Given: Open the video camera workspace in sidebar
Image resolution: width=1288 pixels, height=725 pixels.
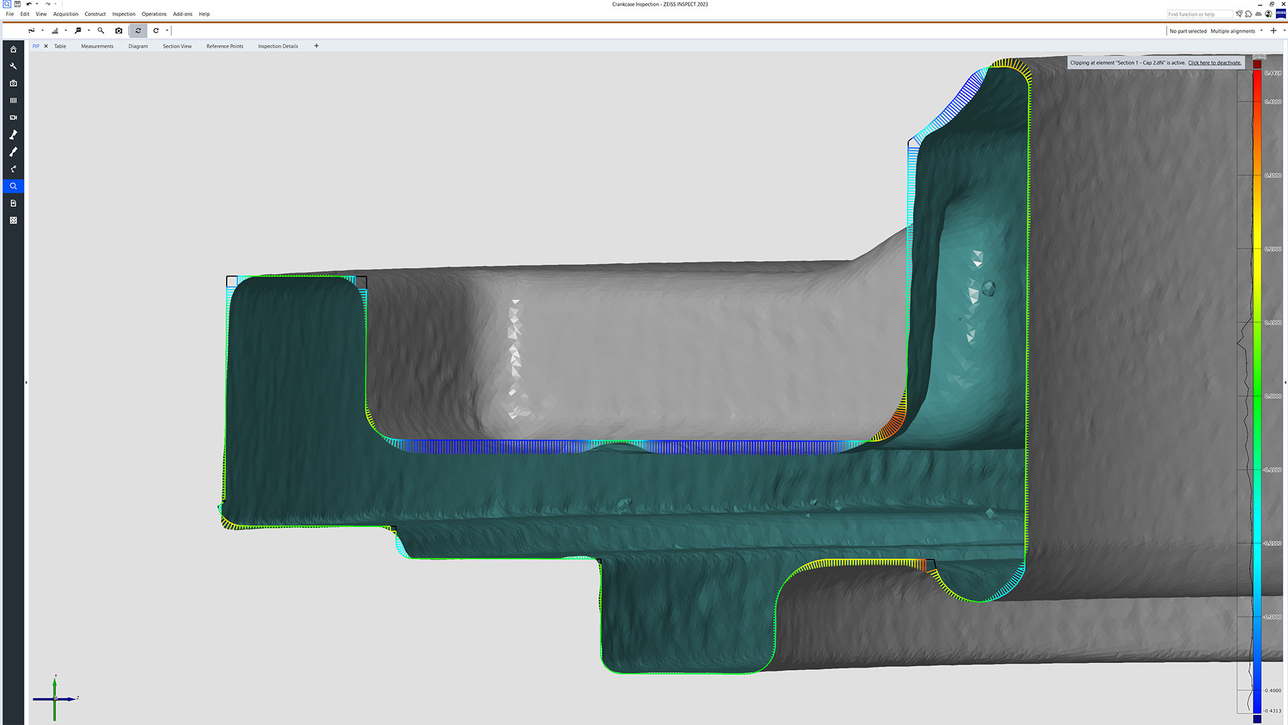Looking at the screenshot, I should point(13,118).
